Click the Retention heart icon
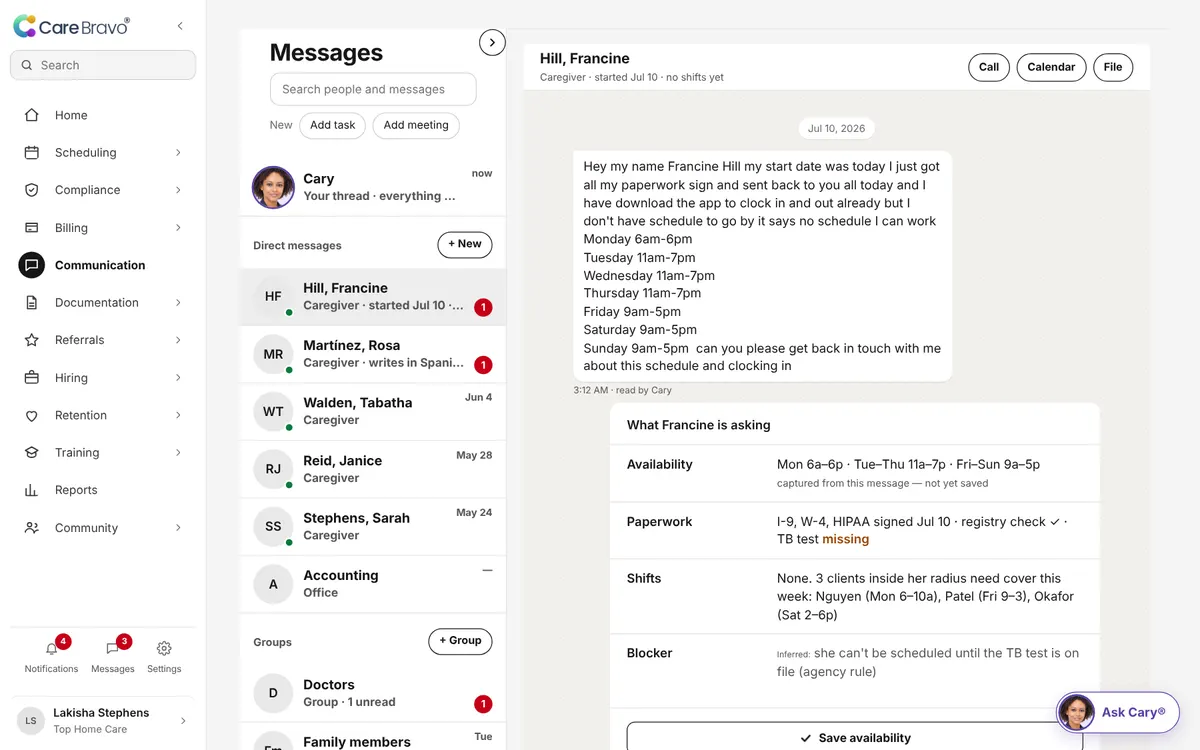The width and height of the screenshot is (1200, 750). 32,415
